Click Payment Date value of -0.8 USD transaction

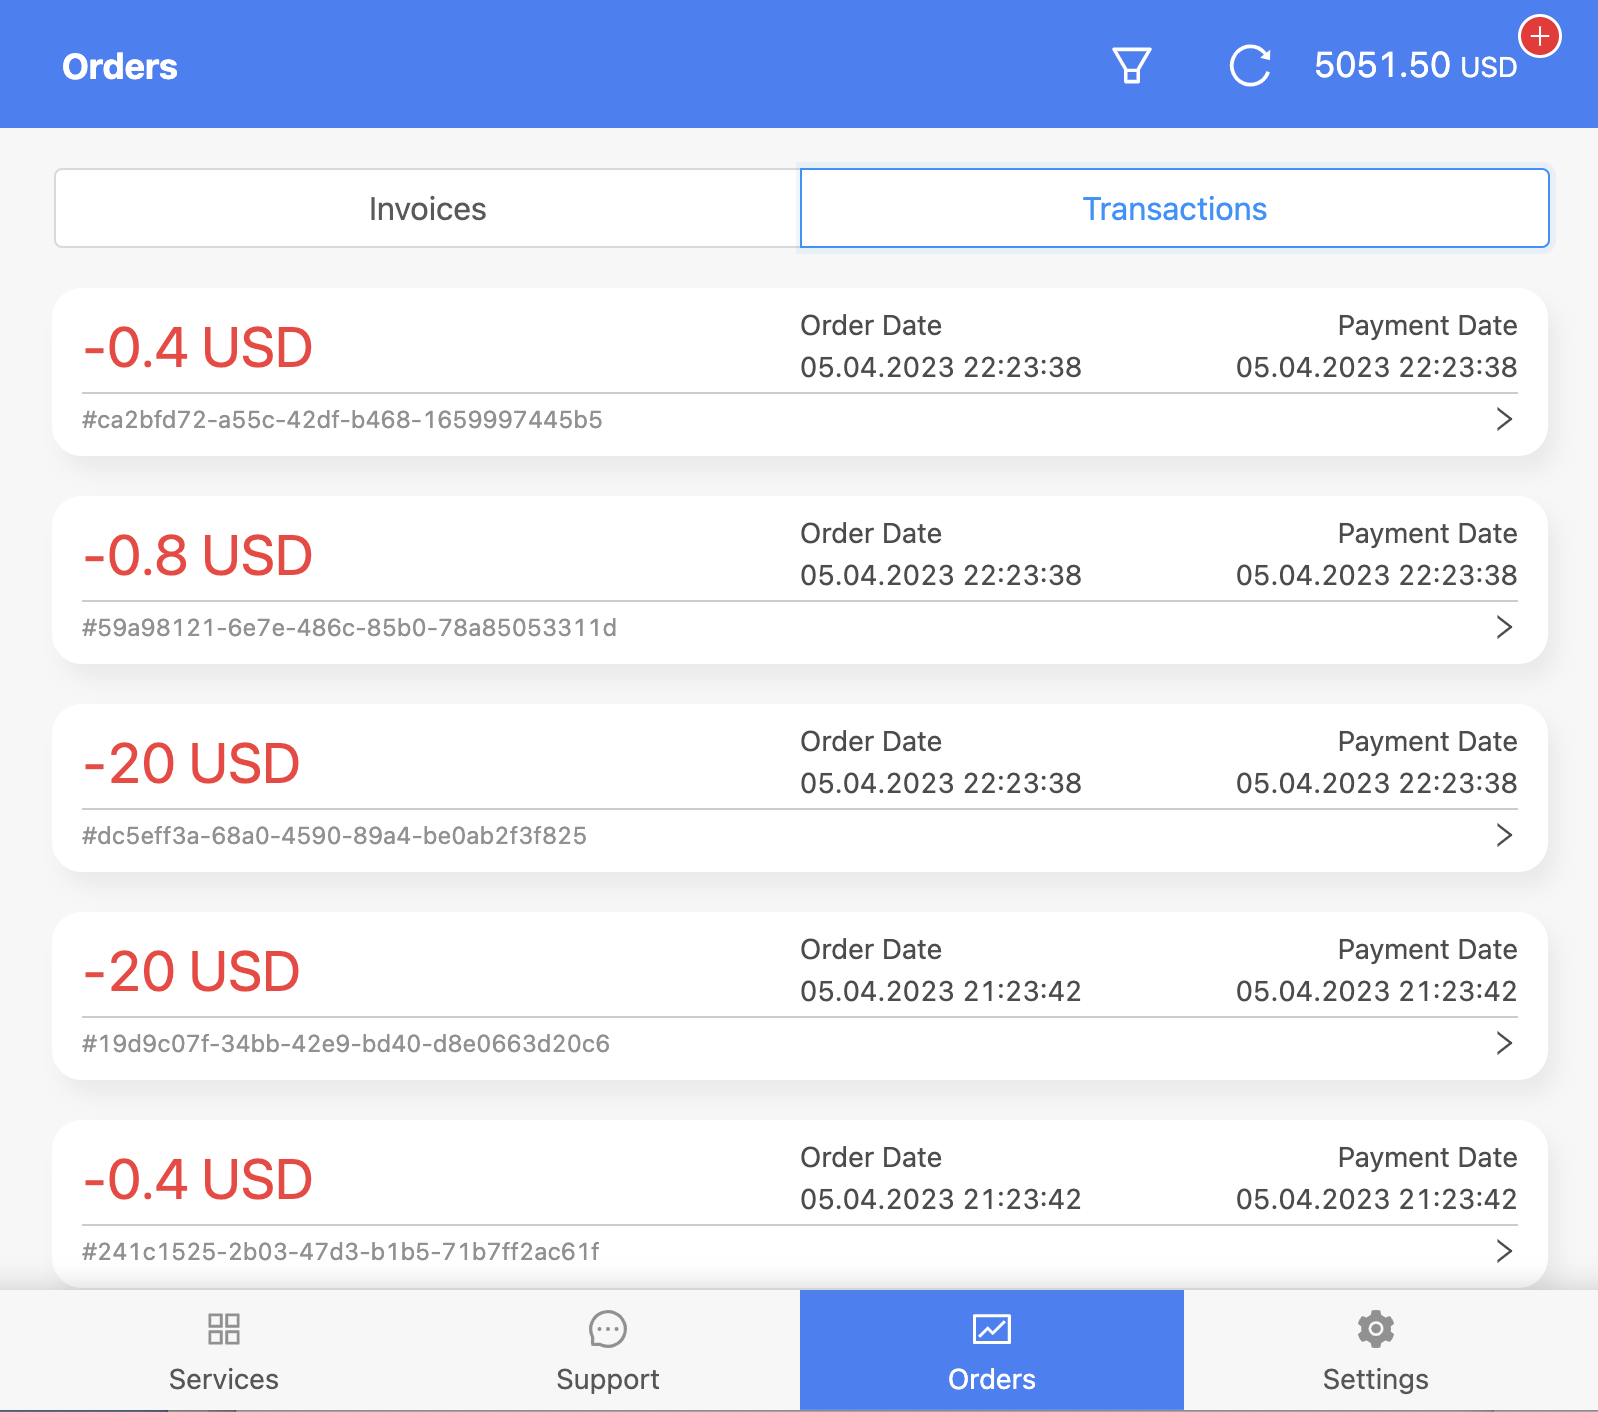[1377, 575]
